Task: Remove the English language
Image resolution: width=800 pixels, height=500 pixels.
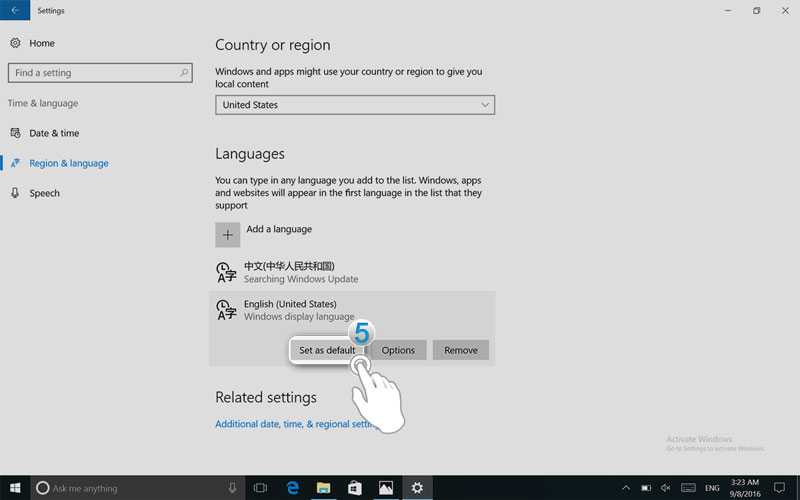Action: (461, 351)
